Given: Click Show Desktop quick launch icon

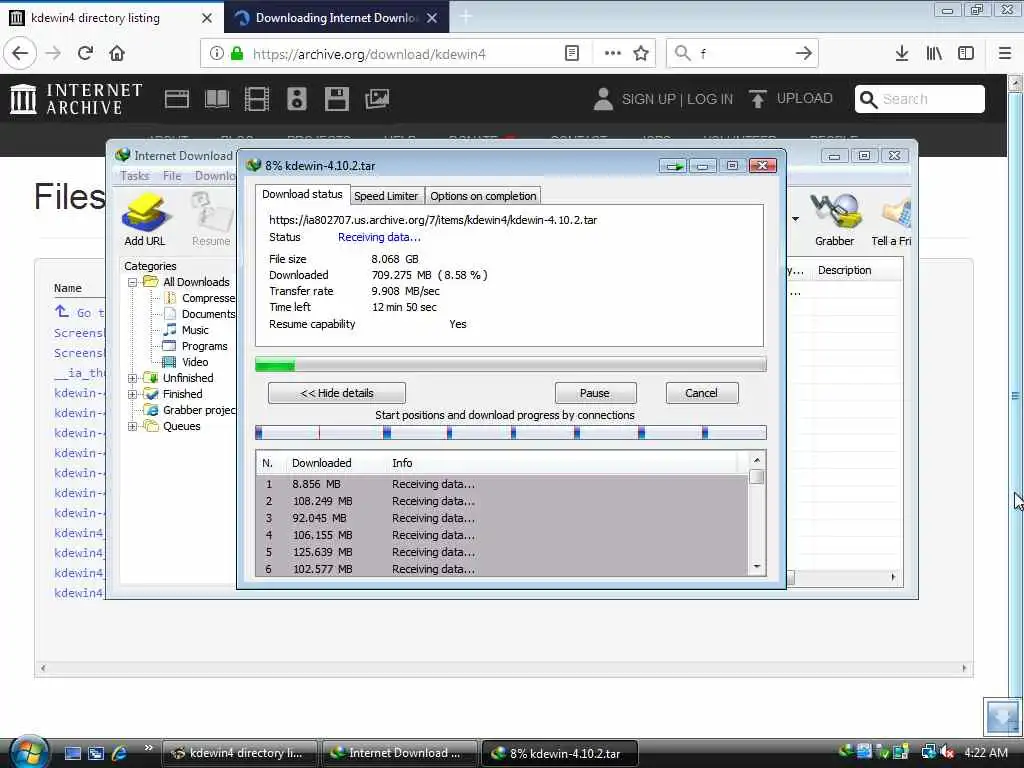Looking at the screenshot, I should (x=72, y=753).
